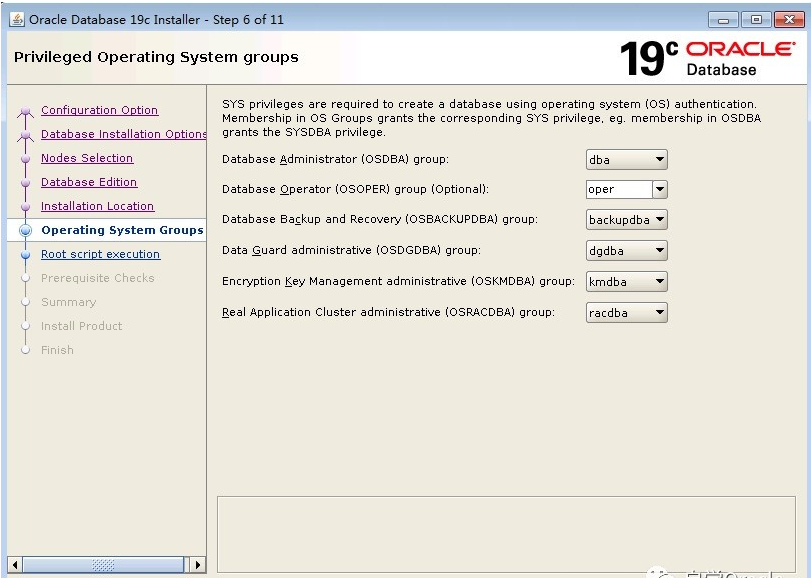
Task: Go to Database Installation Options step
Action: click(124, 134)
